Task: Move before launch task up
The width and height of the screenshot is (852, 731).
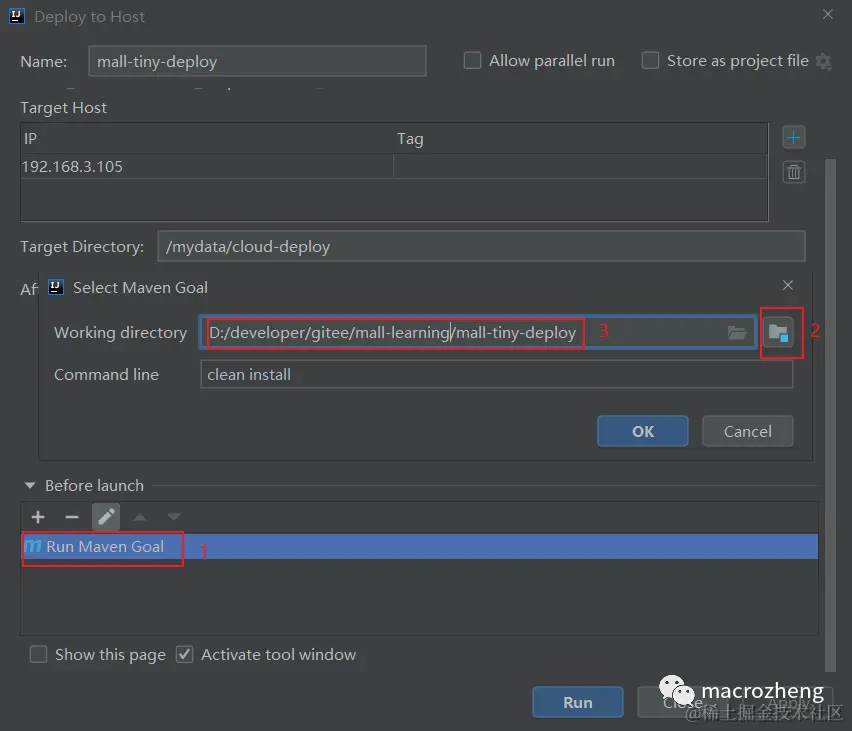Action: click(140, 517)
